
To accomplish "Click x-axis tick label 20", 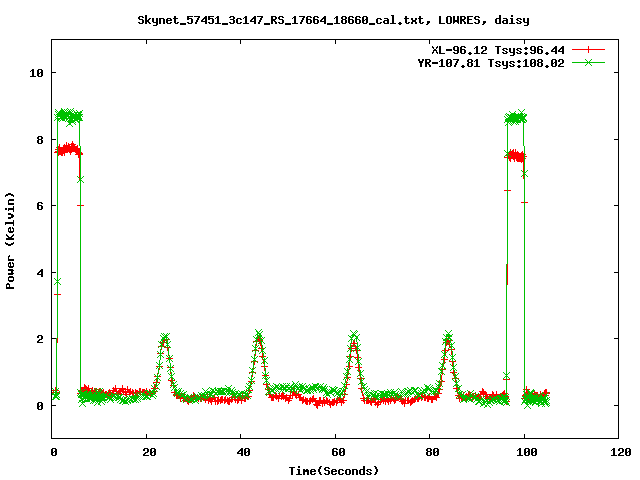I will (149, 452).
